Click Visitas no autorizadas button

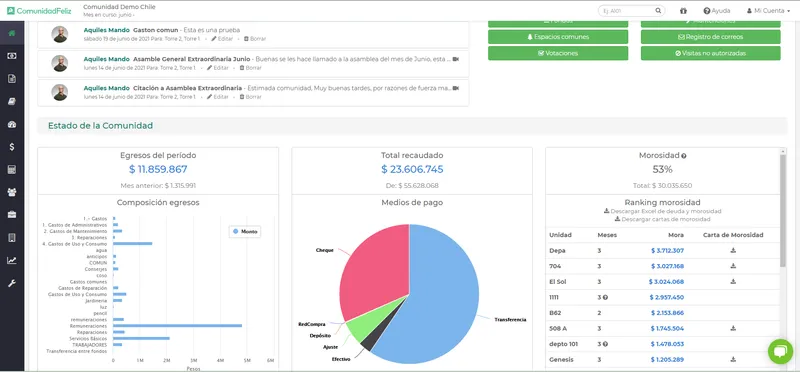pyautogui.click(x=710, y=53)
